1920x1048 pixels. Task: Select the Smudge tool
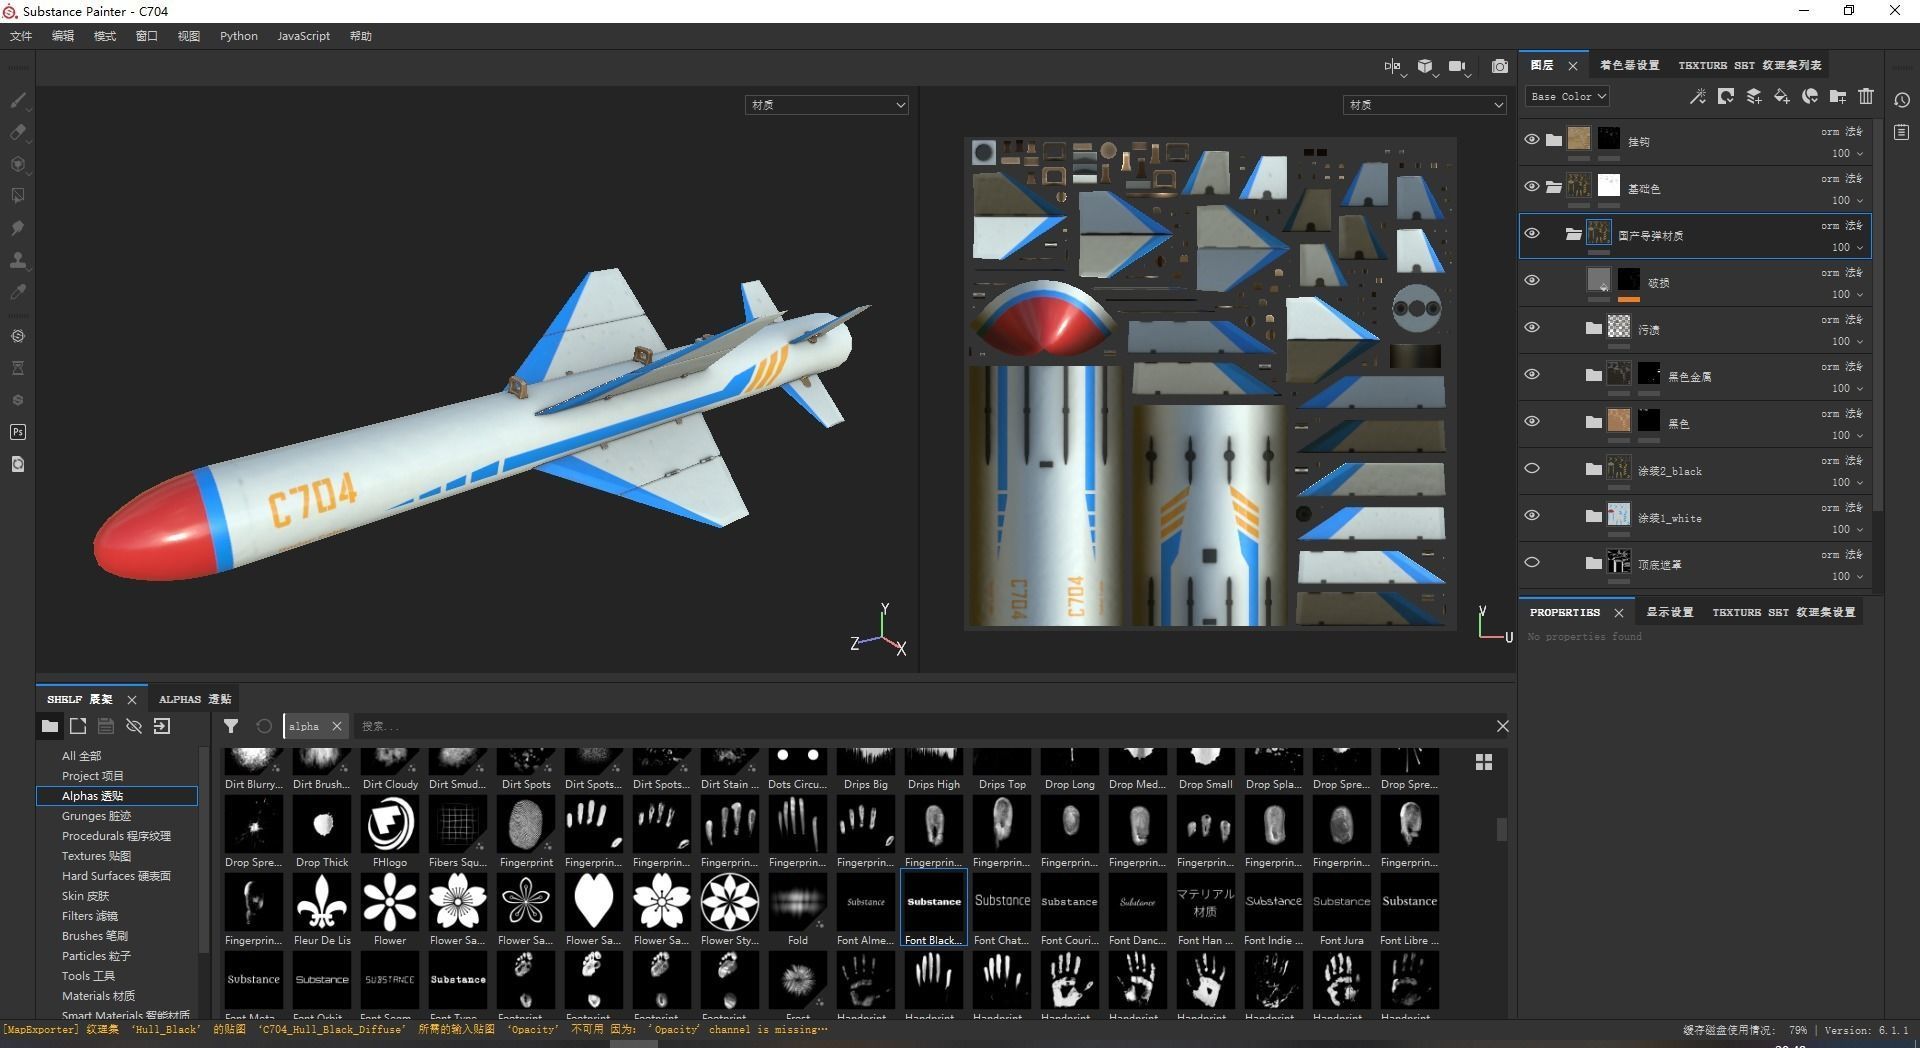(x=18, y=228)
